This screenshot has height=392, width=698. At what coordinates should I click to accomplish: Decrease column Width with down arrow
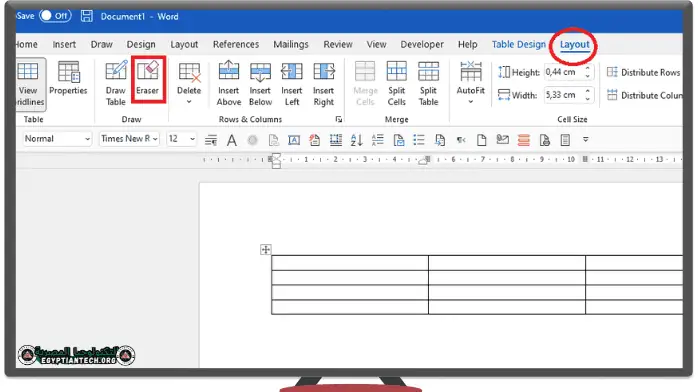click(x=588, y=99)
